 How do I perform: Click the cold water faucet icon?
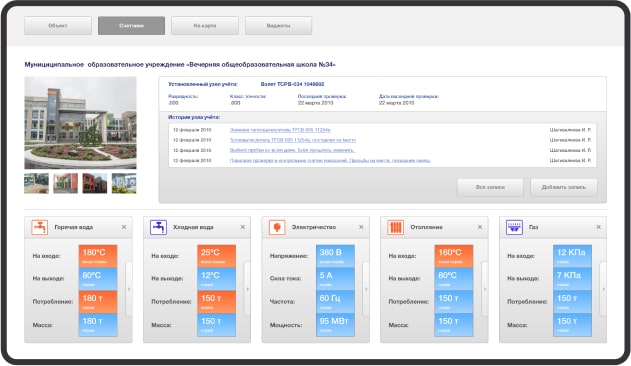click(x=158, y=227)
